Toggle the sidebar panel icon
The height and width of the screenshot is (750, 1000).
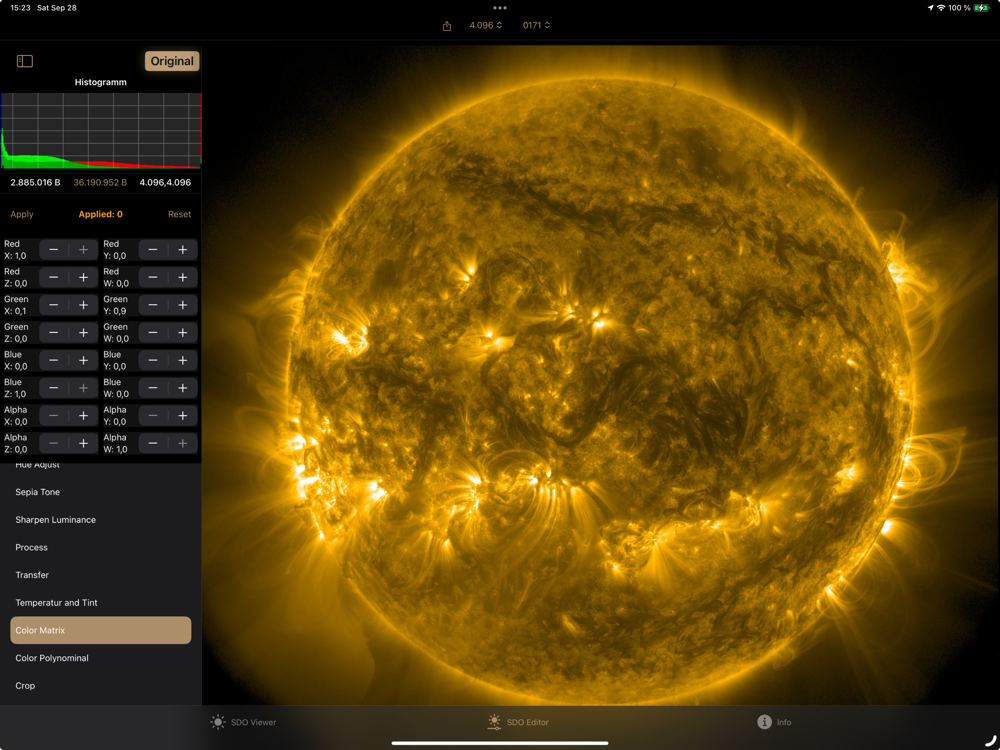(x=25, y=61)
